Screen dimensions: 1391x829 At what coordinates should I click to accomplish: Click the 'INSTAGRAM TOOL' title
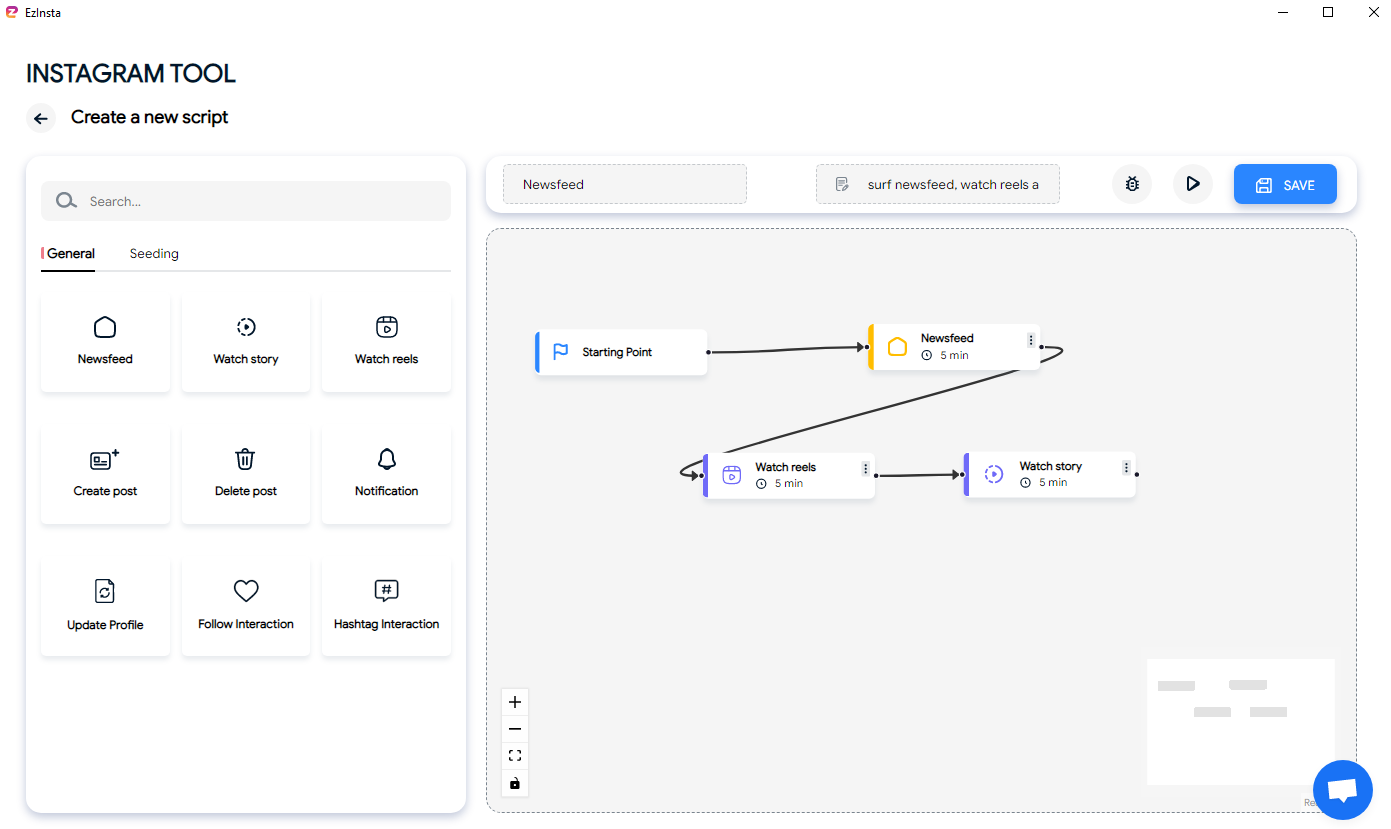(131, 74)
